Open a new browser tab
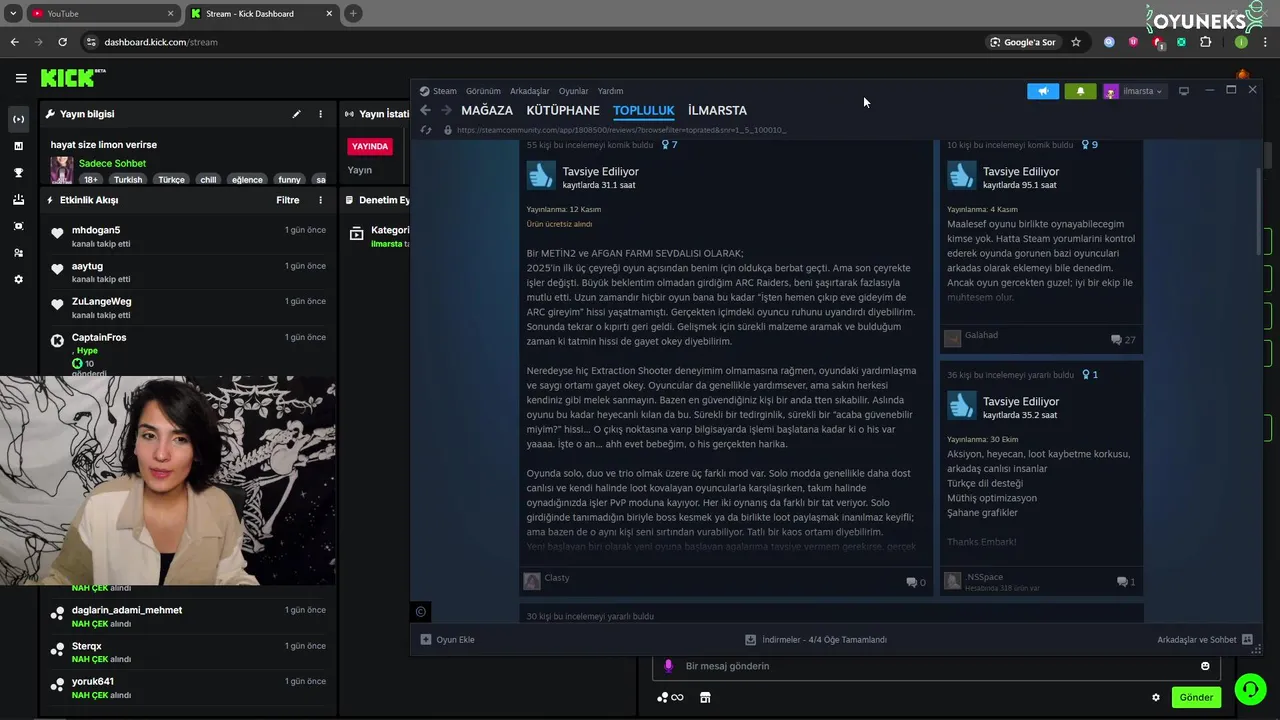The height and width of the screenshot is (720, 1280). coord(353,14)
